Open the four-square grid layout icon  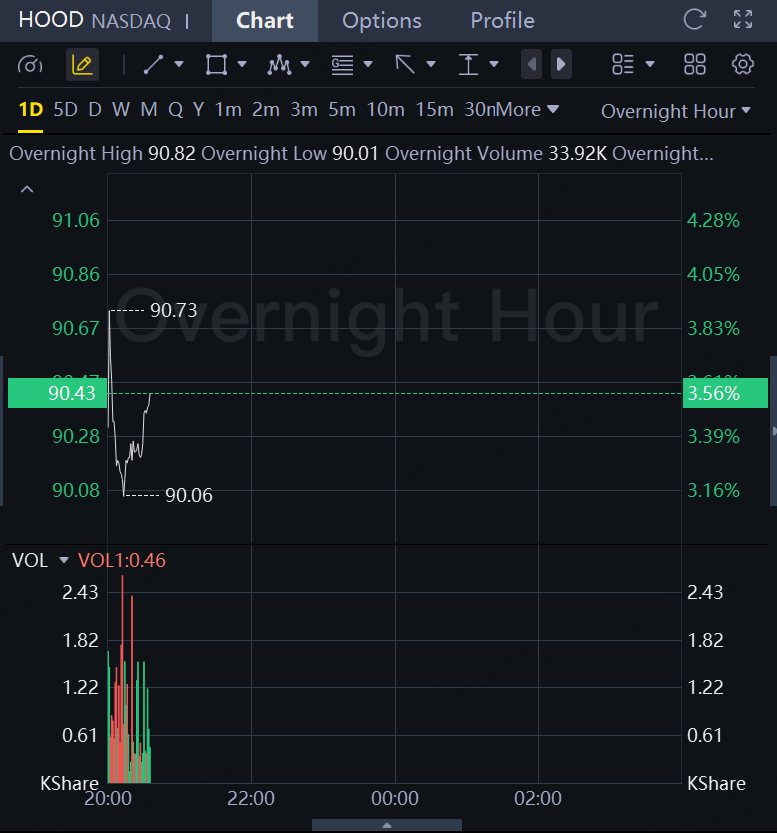tap(695, 65)
